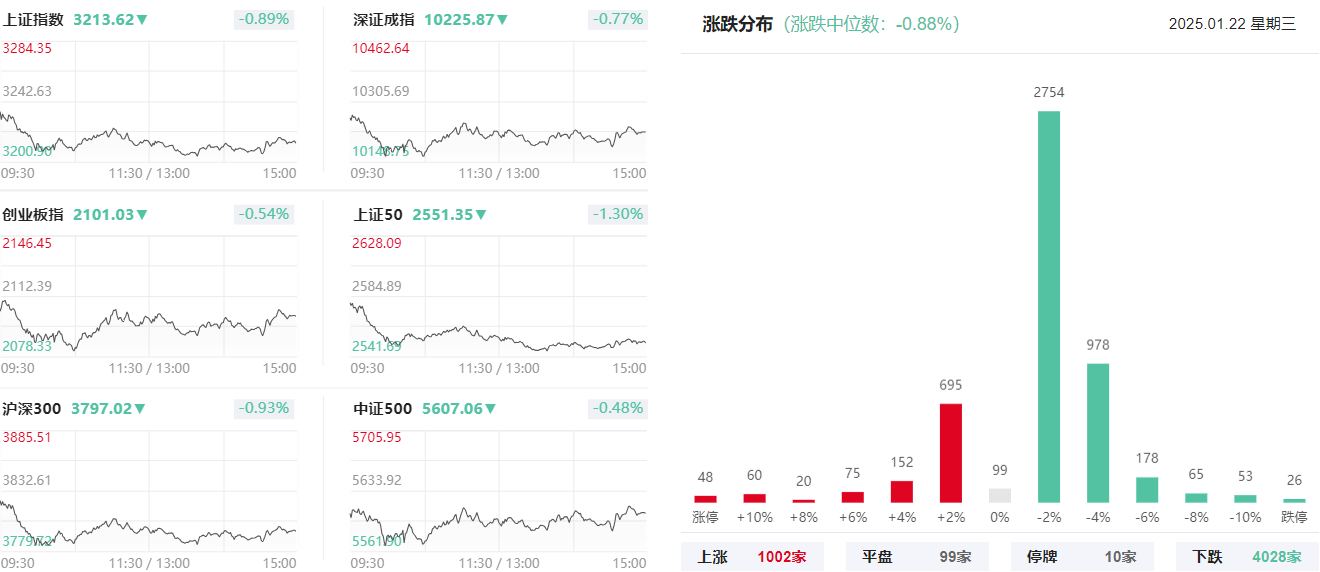Click the down arrow next to 上证50 2551.35

pyautogui.click(x=481, y=215)
